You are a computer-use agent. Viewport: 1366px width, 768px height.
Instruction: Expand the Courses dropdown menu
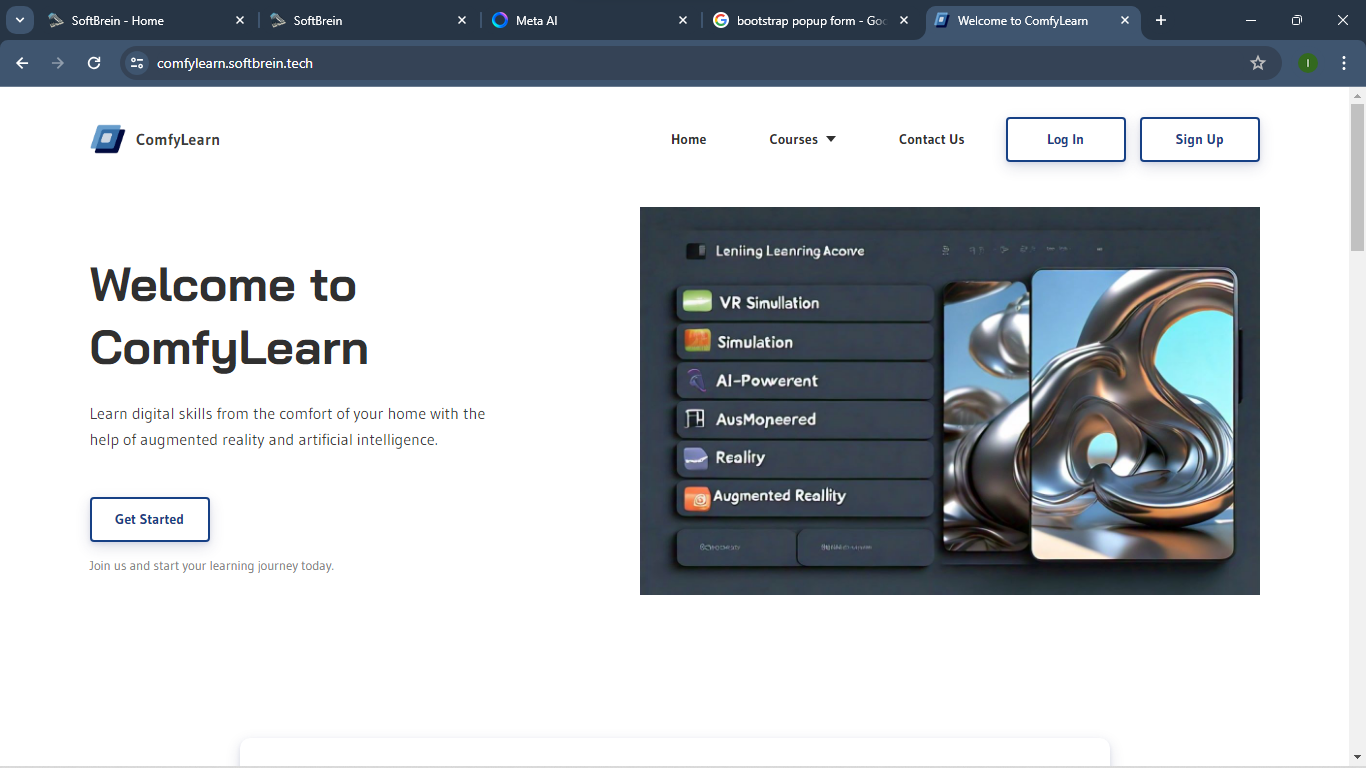pyautogui.click(x=802, y=139)
